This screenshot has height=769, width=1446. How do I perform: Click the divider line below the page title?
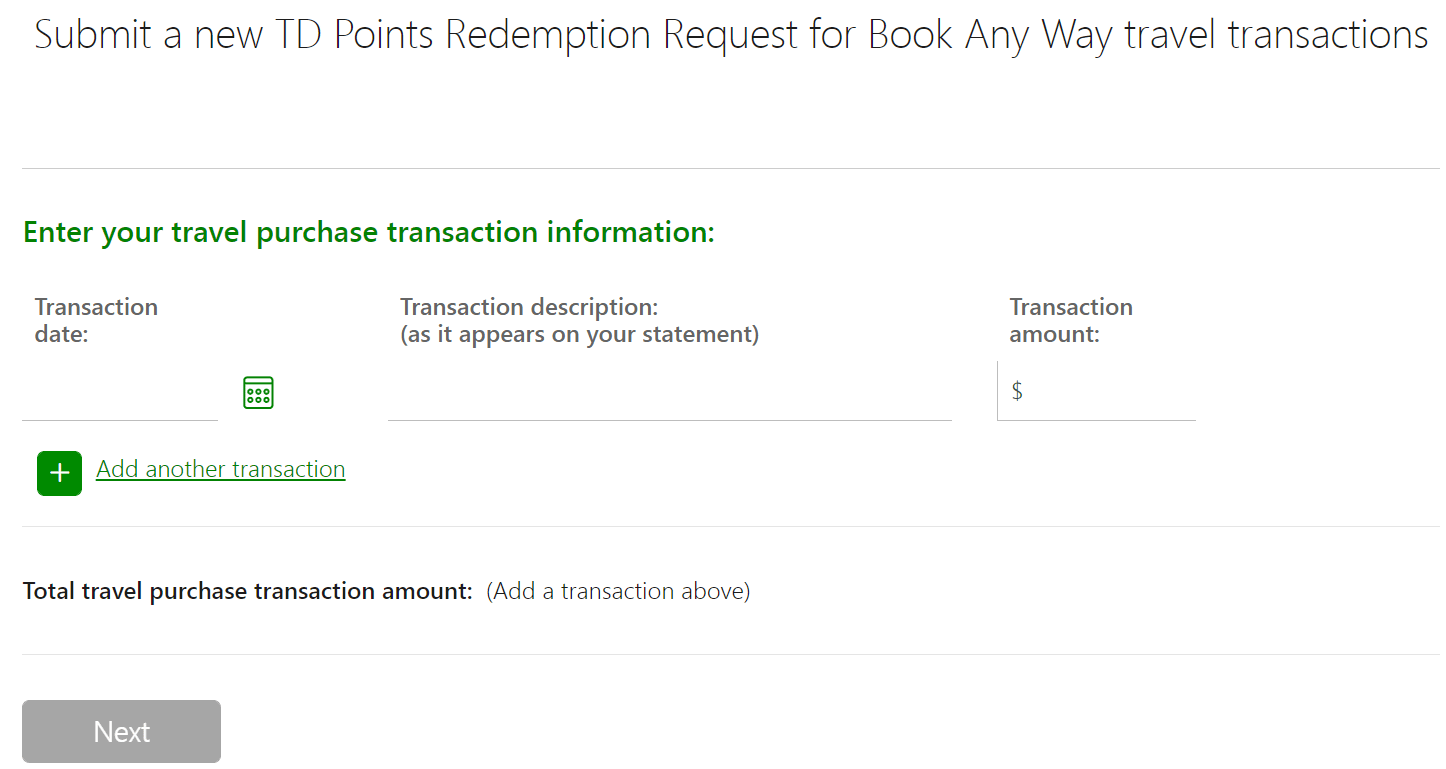(x=730, y=168)
